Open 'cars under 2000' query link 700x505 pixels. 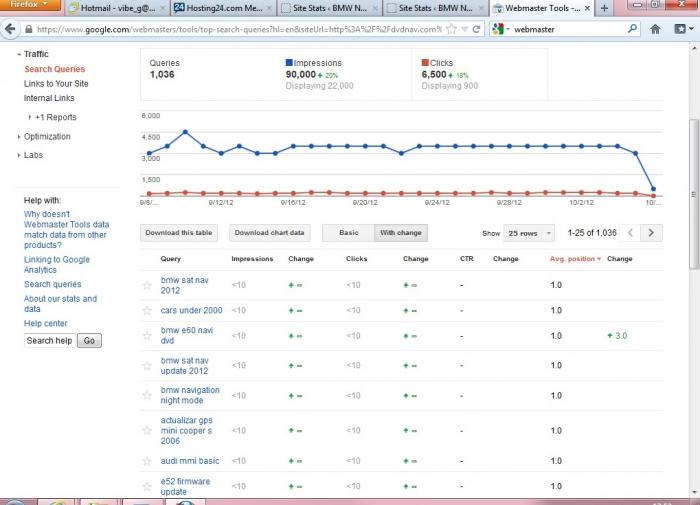[x=192, y=310]
